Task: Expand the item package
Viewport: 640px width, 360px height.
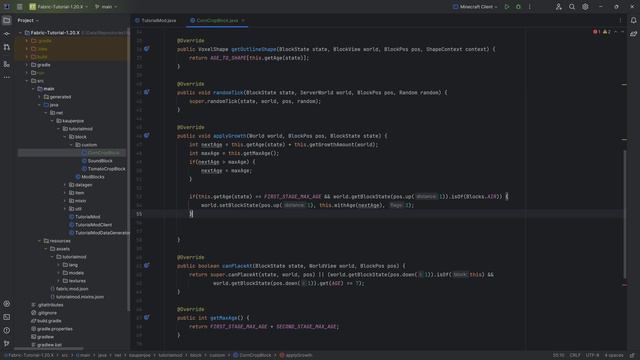Action: coord(65,193)
